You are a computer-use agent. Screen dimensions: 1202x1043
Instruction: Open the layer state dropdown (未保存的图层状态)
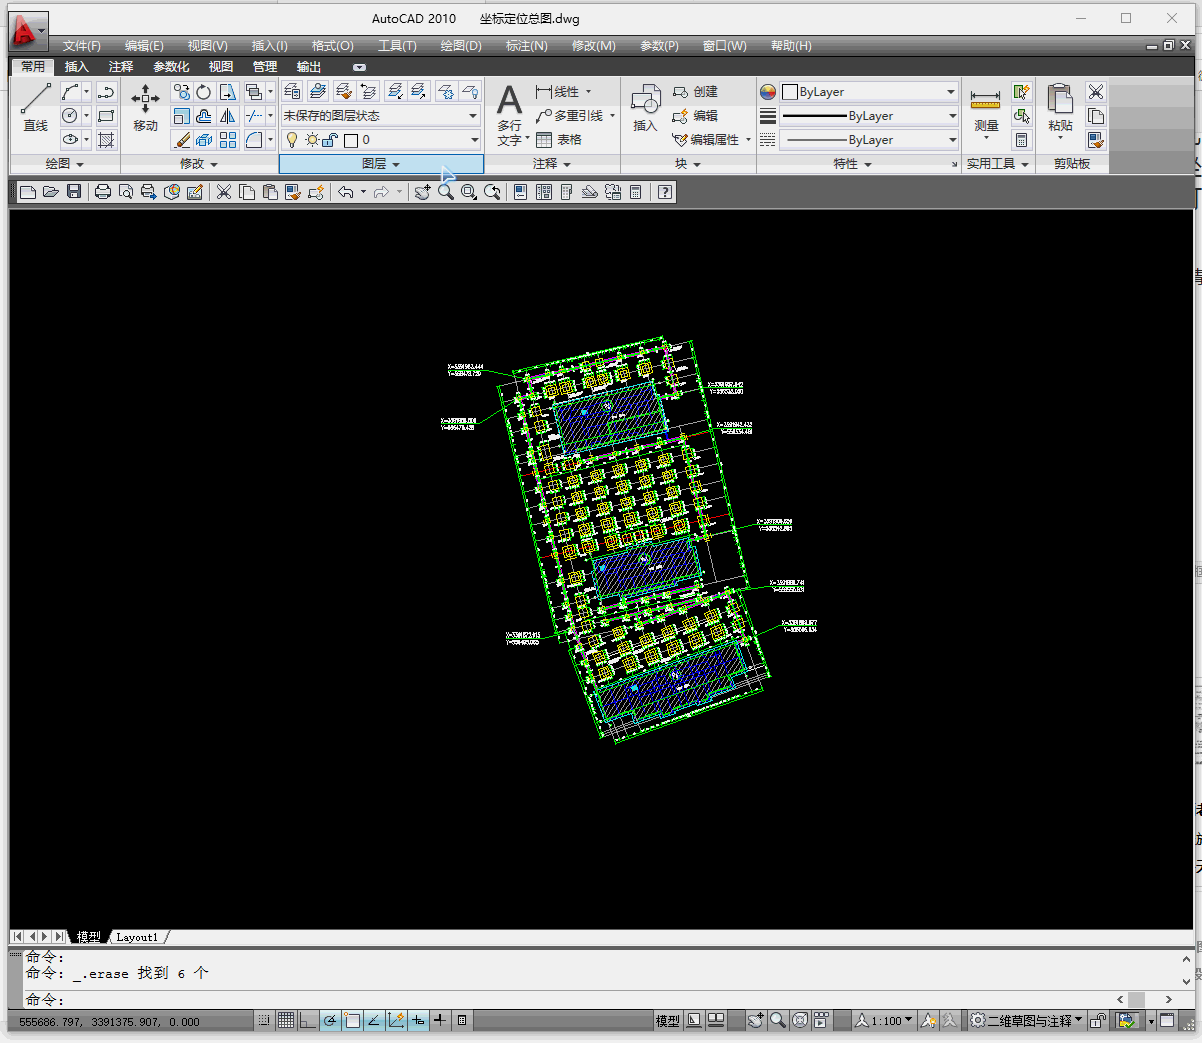(381, 116)
